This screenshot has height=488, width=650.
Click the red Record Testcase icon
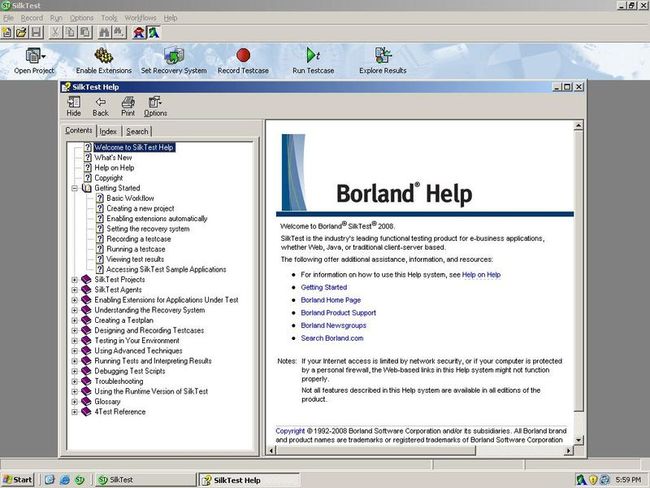coord(243,55)
